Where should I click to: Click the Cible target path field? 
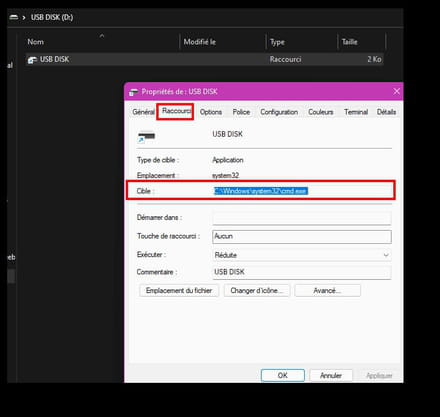click(302, 191)
